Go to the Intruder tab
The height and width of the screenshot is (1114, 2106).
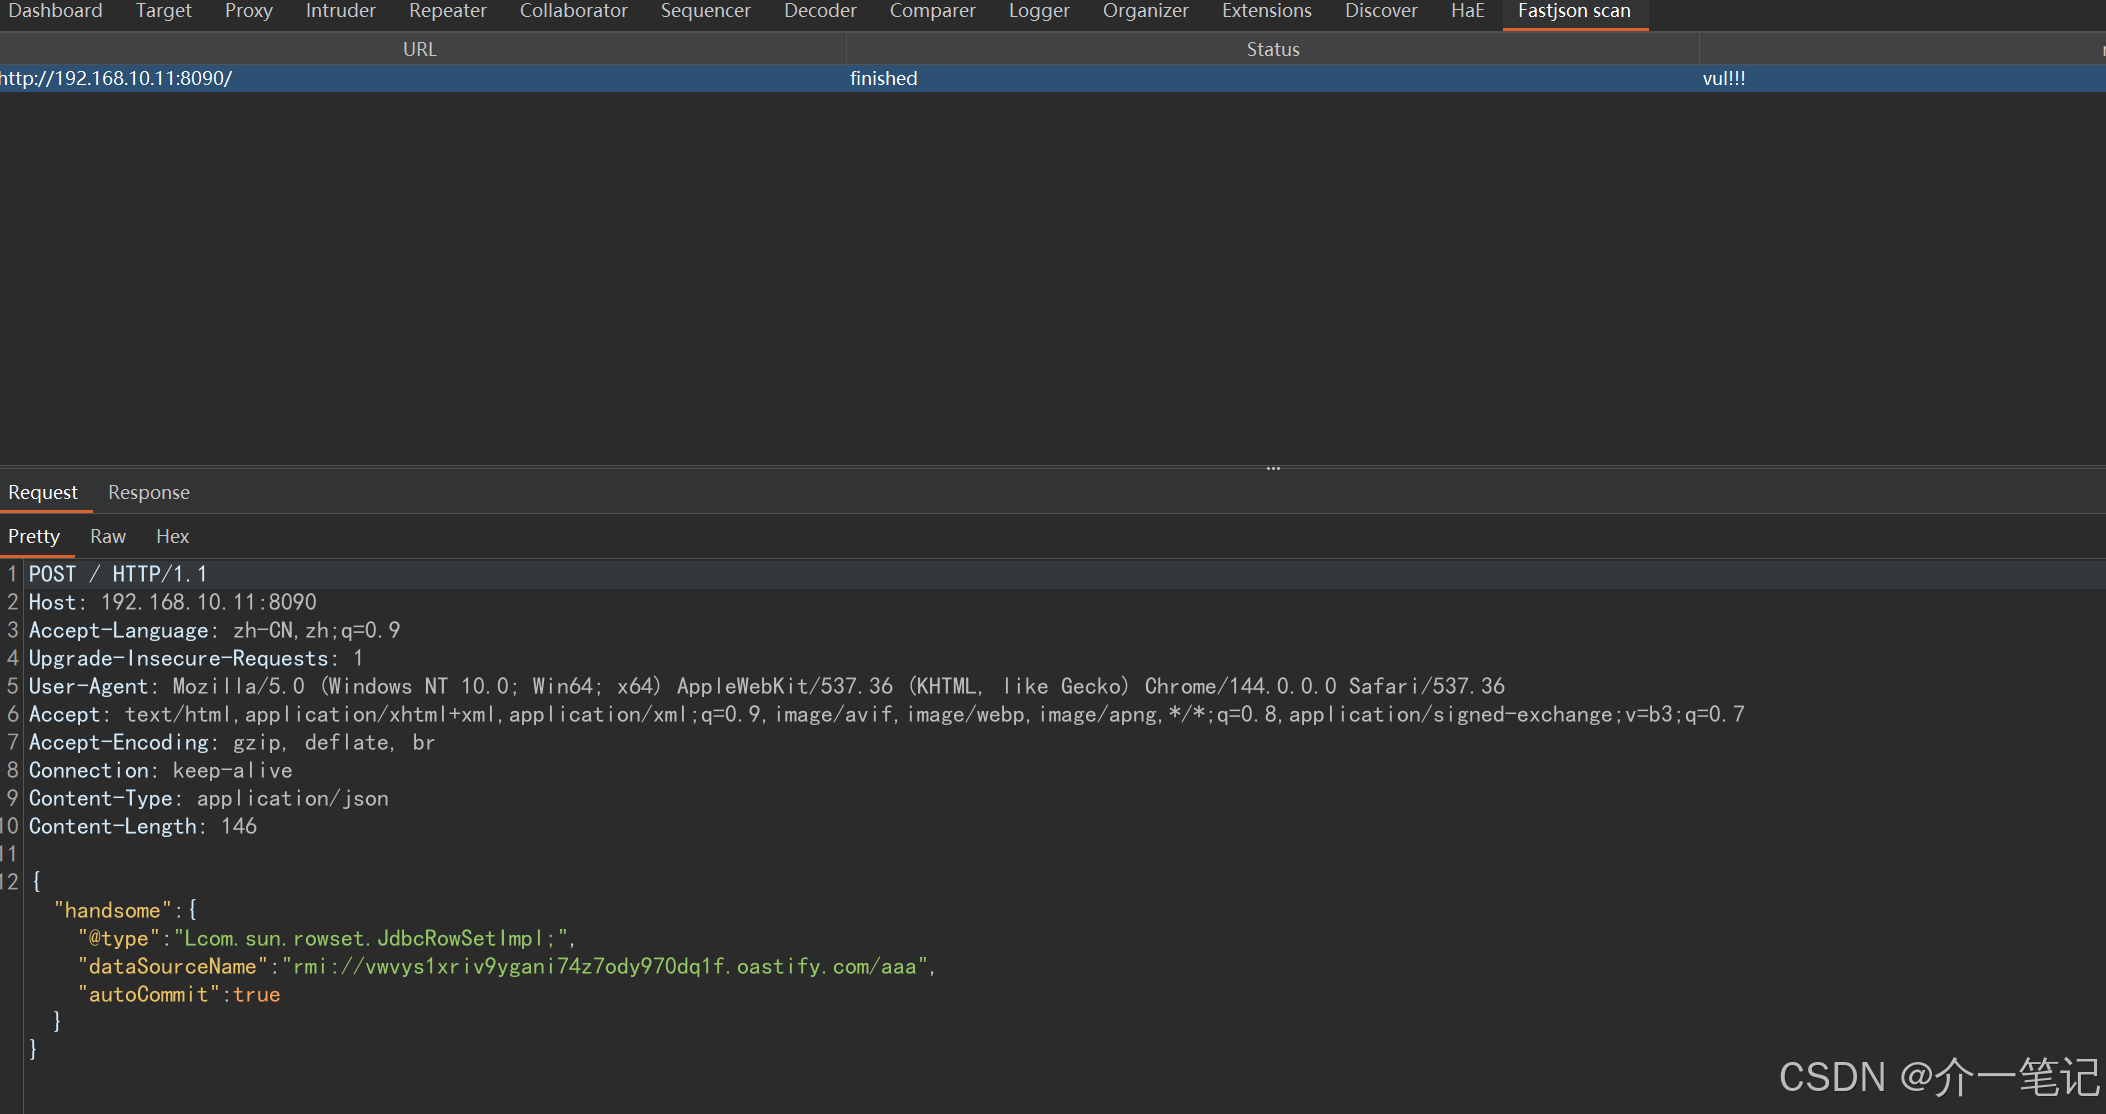pyautogui.click(x=340, y=11)
